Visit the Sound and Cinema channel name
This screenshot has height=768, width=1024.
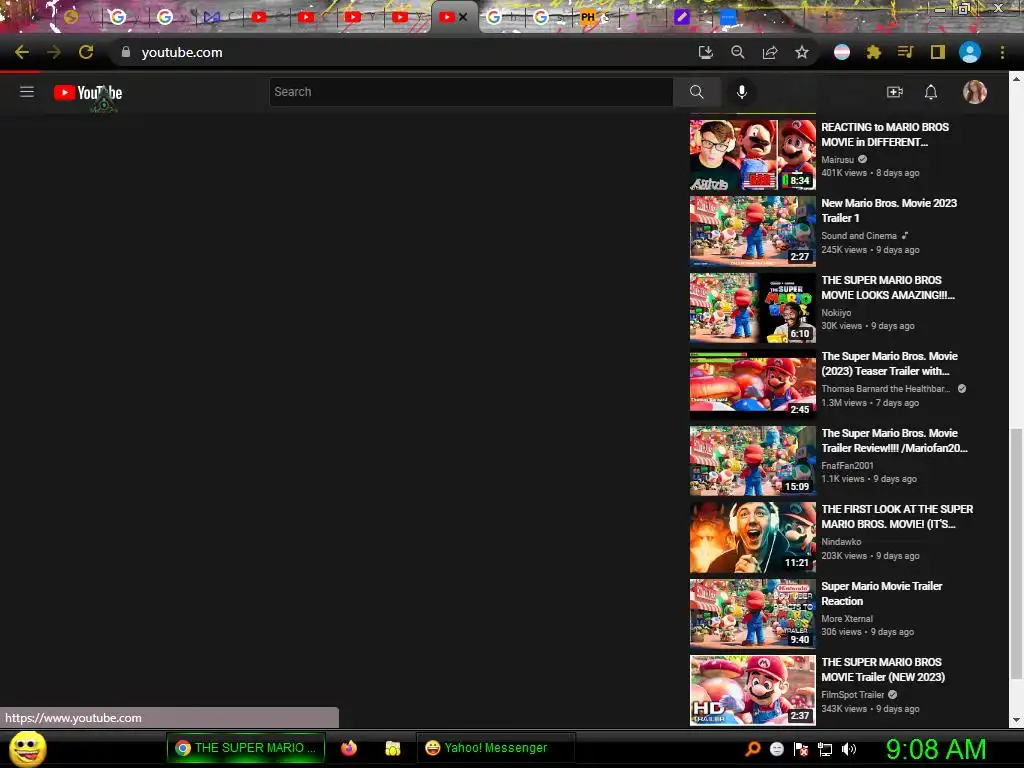pos(859,236)
